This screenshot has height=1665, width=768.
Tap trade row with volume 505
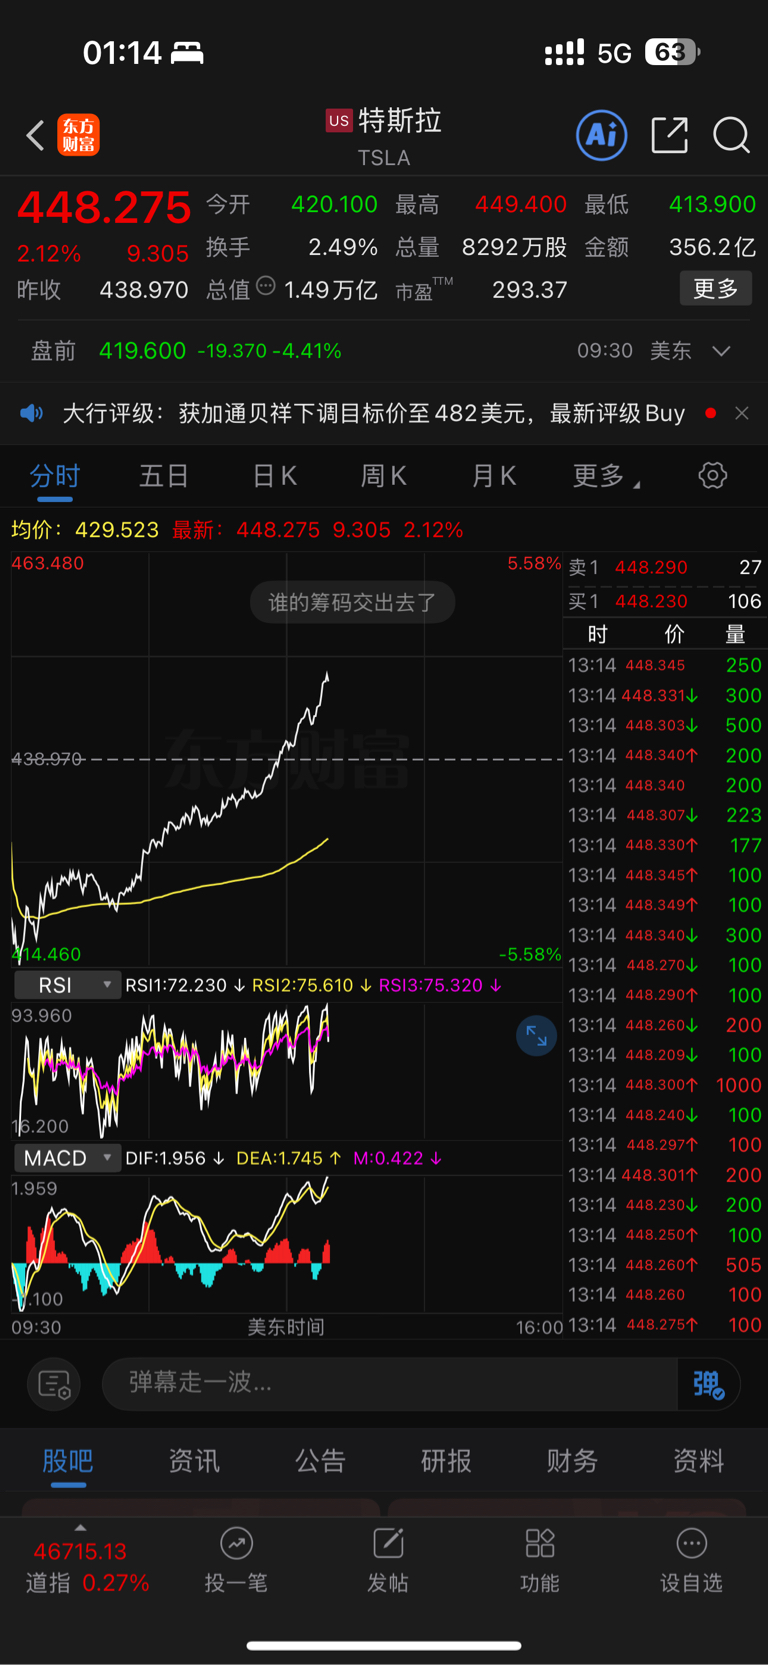665,1265
